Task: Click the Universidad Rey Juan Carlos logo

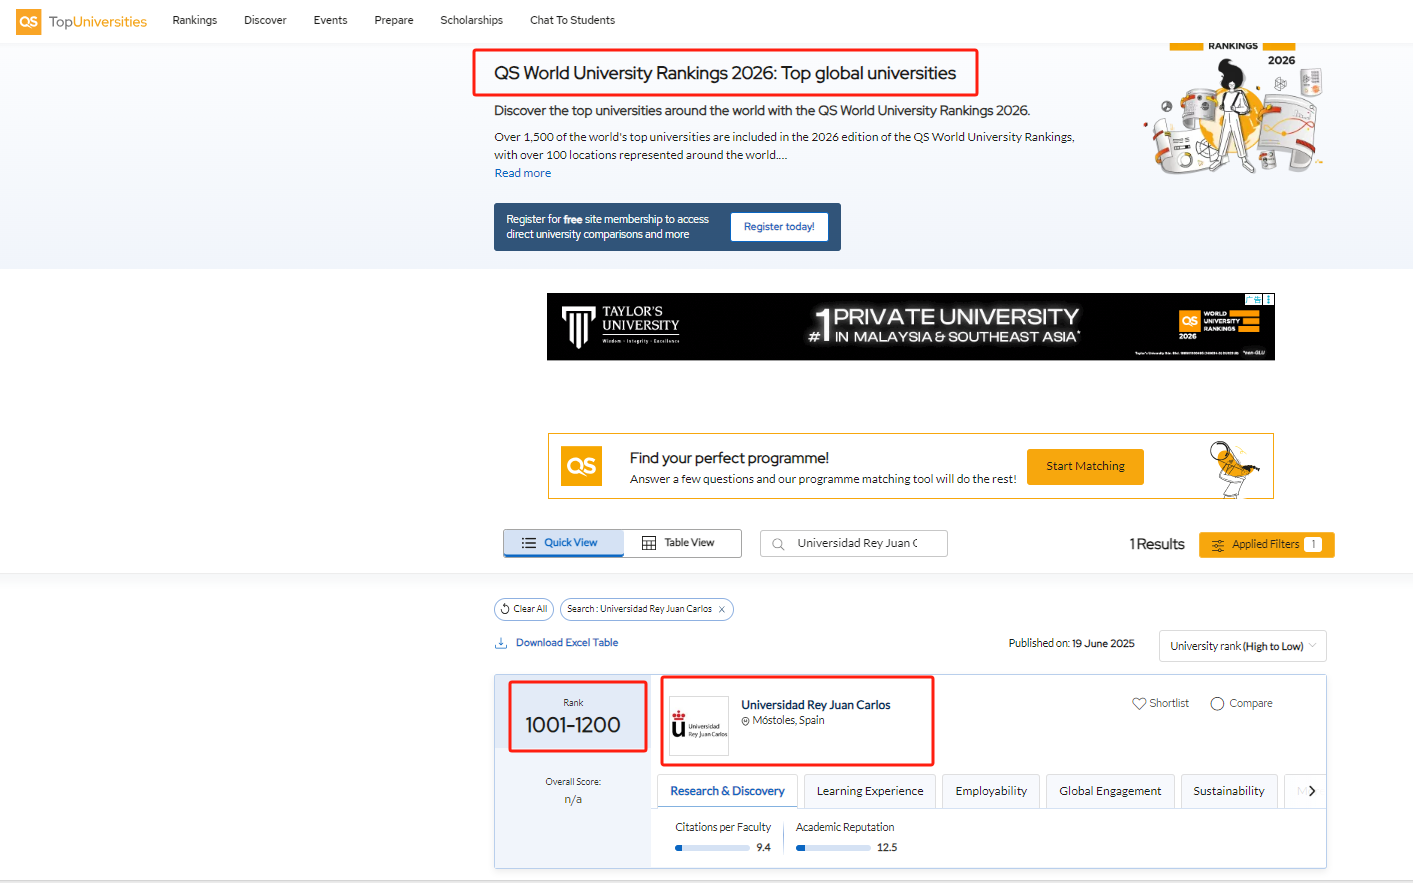Action: (x=699, y=725)
